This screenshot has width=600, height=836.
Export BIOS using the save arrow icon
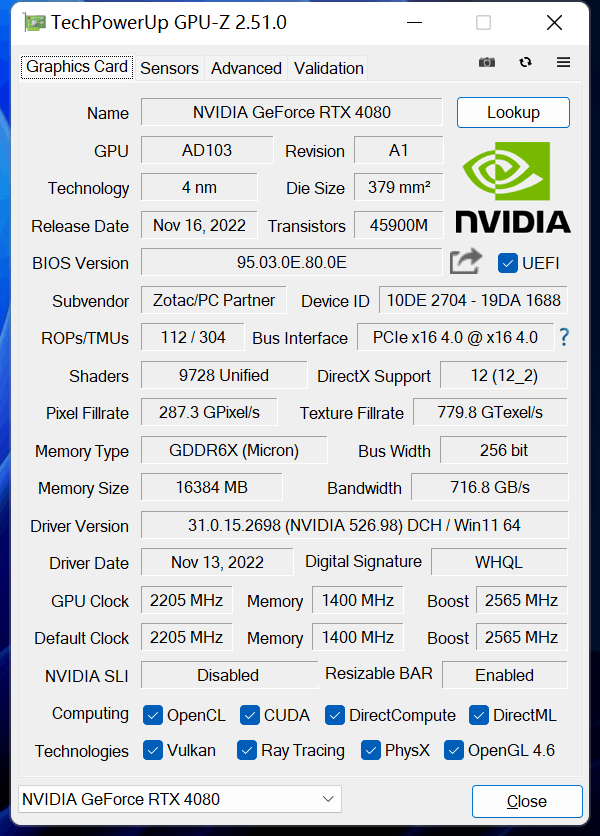(464, 260)
